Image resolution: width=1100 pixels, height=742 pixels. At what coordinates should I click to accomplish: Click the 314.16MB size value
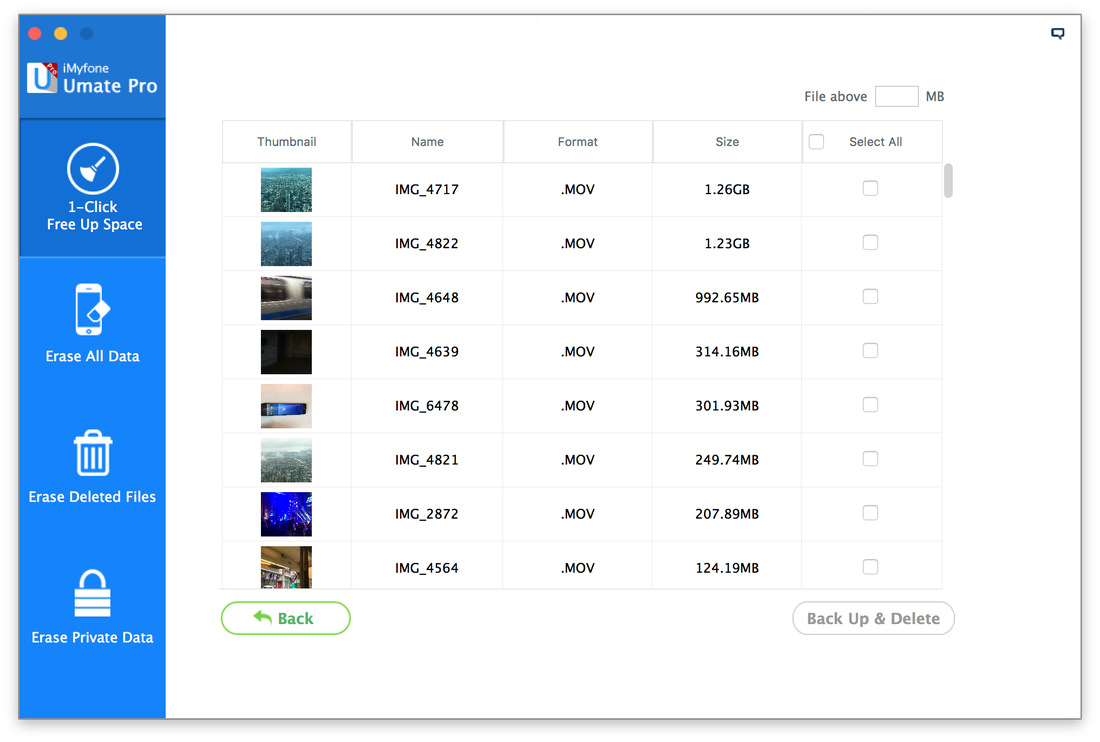[727, 351]
